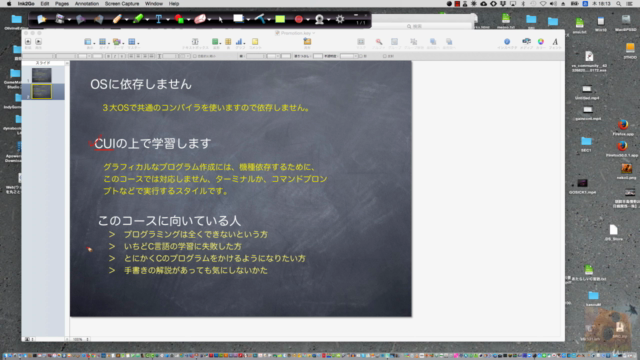The image size is (640, 360).
Task: Click the next page icon in Ink2Go
Action: [98, 19]
